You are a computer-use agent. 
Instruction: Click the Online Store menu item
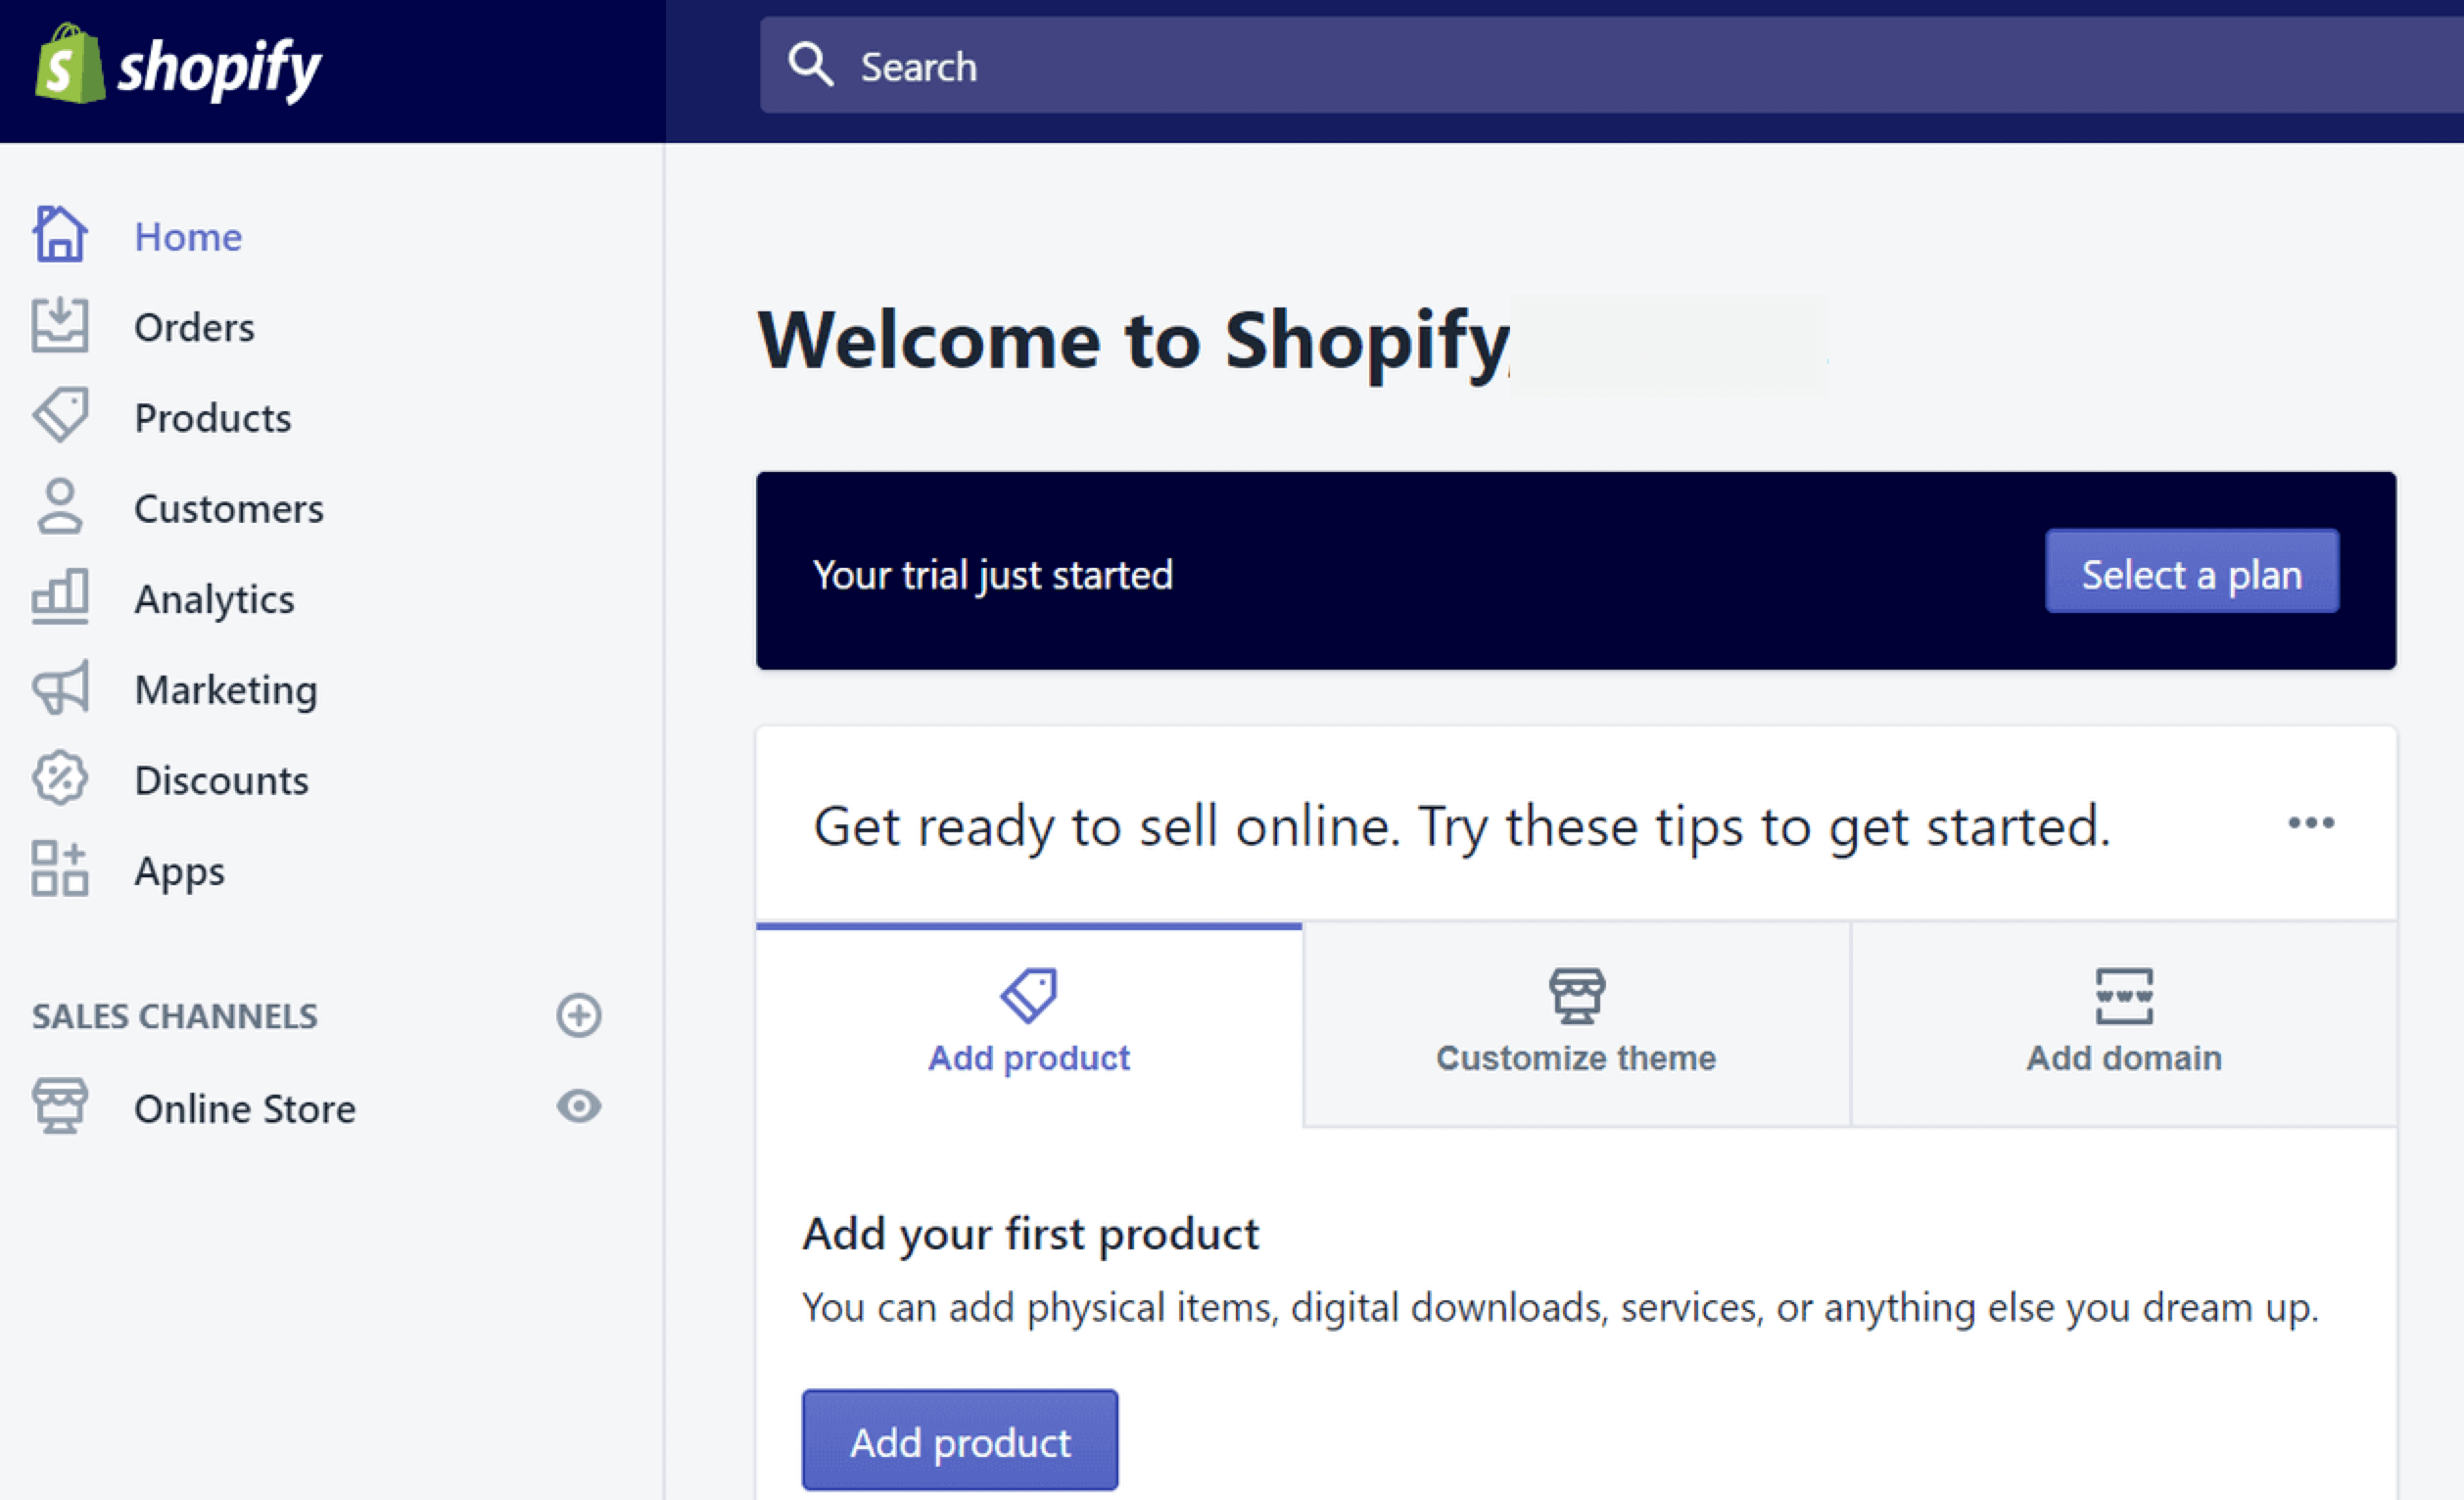pos(247,1107)
